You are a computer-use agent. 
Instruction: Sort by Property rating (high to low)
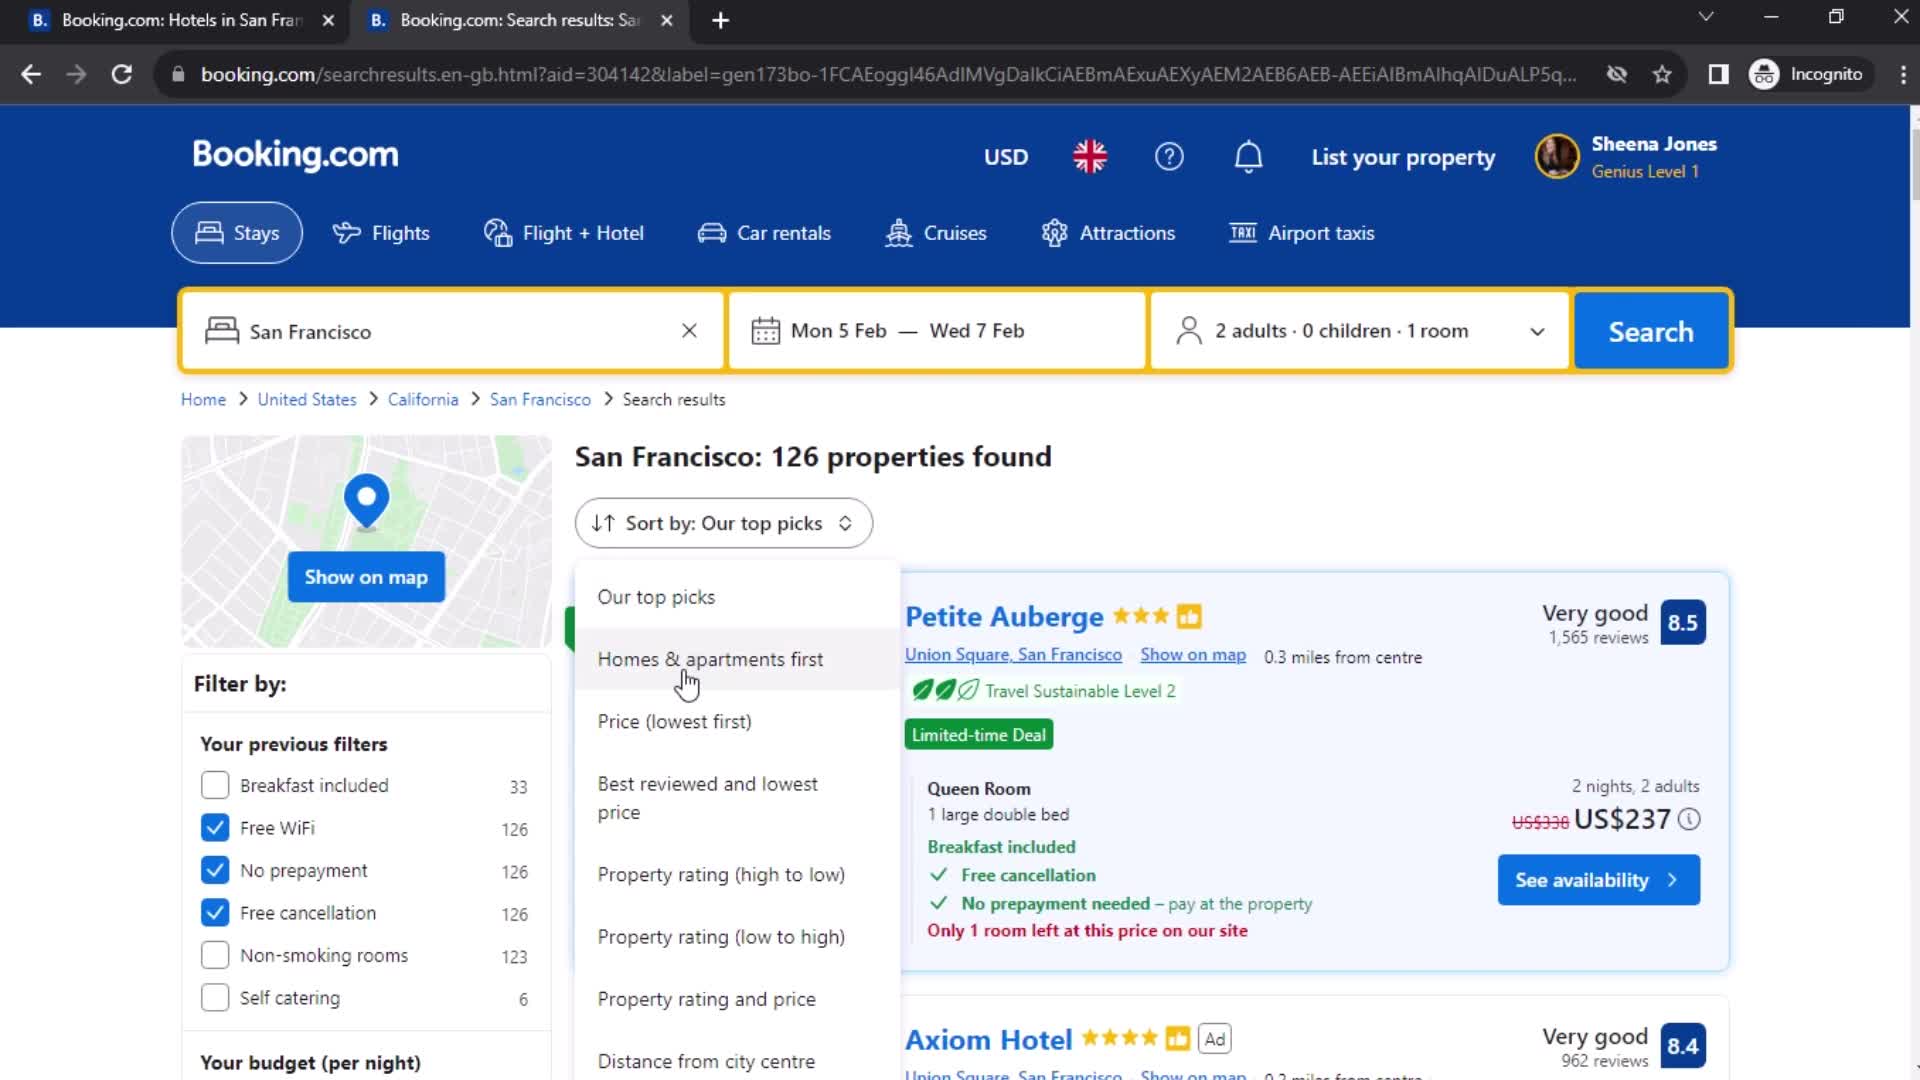click(737, 875)
